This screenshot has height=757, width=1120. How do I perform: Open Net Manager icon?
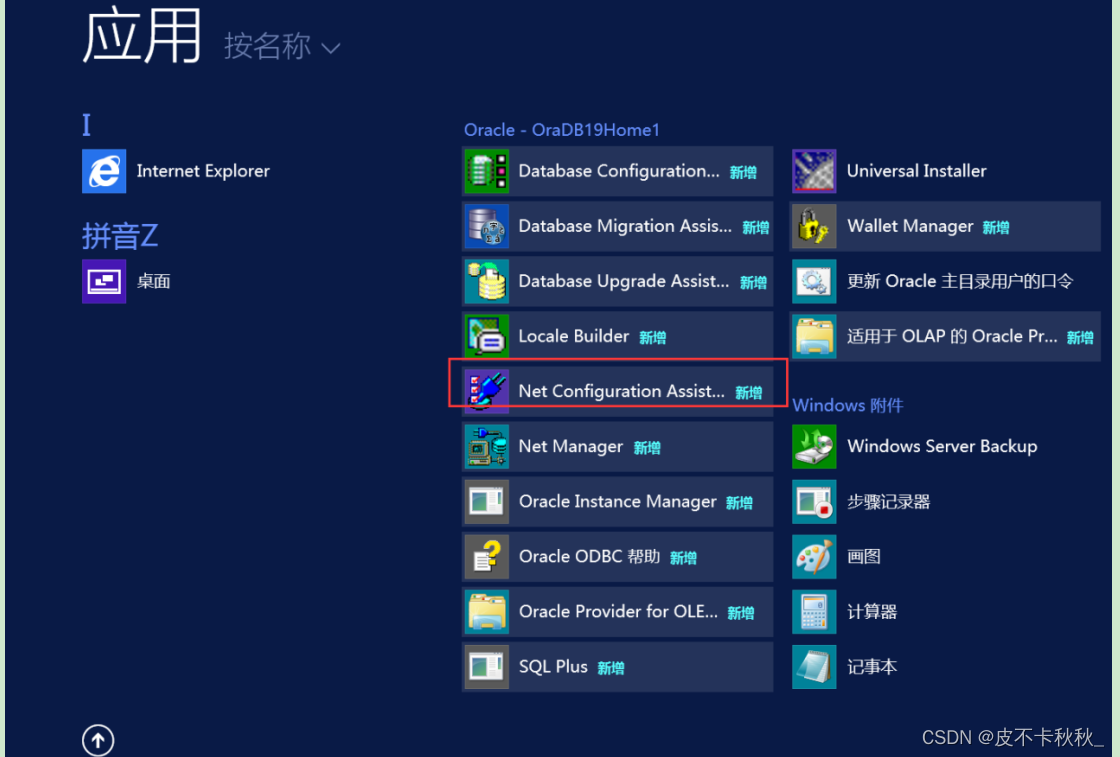[487, 446]
